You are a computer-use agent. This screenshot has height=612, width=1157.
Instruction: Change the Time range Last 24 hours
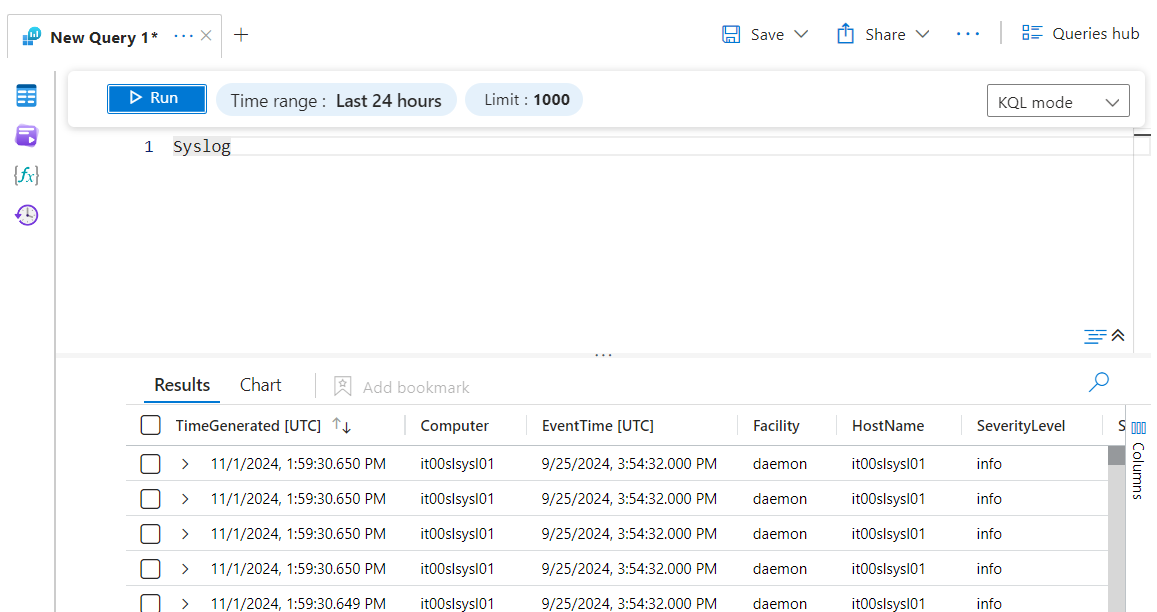point(336,100)
